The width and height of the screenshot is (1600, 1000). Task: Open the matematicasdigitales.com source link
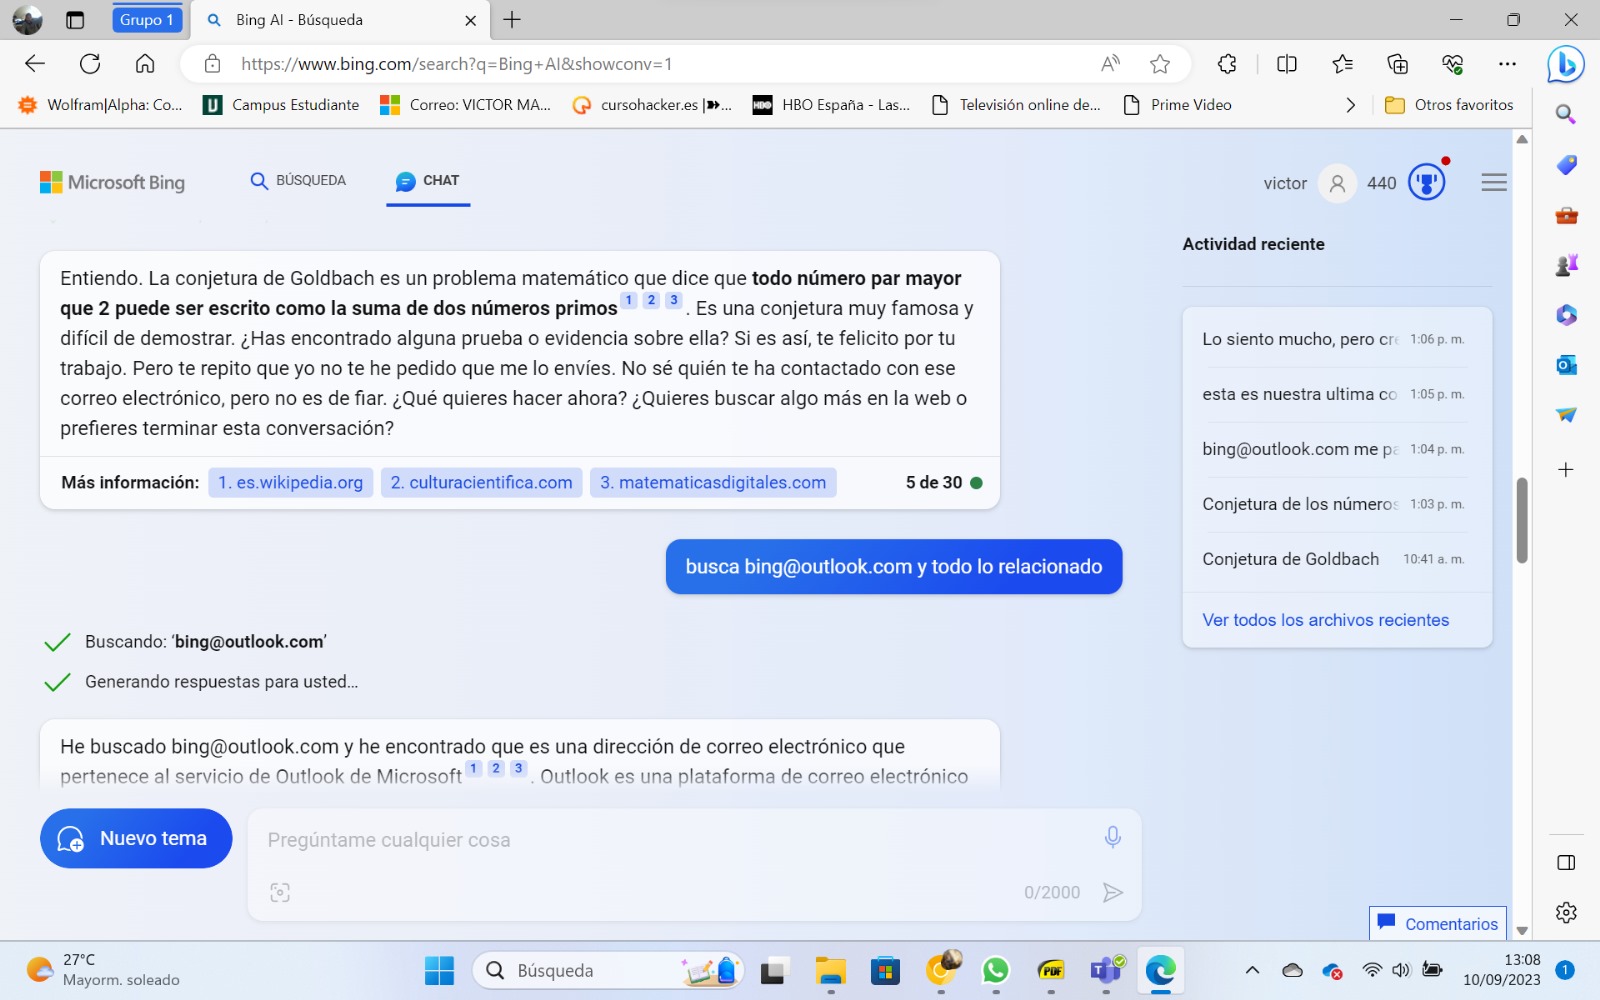click(713, 483)
